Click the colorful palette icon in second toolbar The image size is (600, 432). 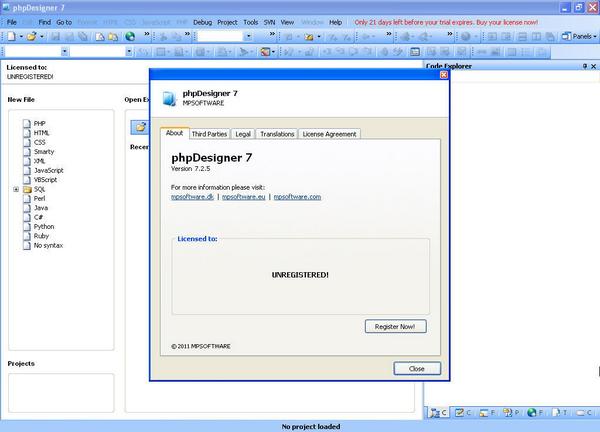click(265, 51)
